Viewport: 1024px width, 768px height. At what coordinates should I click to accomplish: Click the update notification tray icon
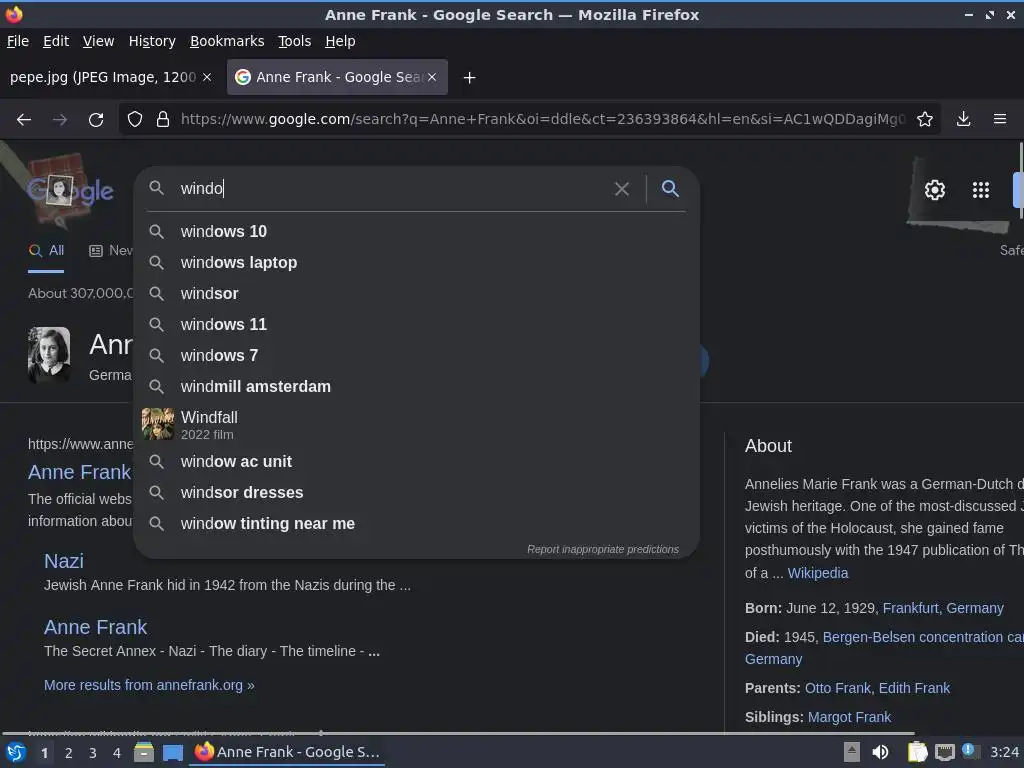(x=970, y=751)
